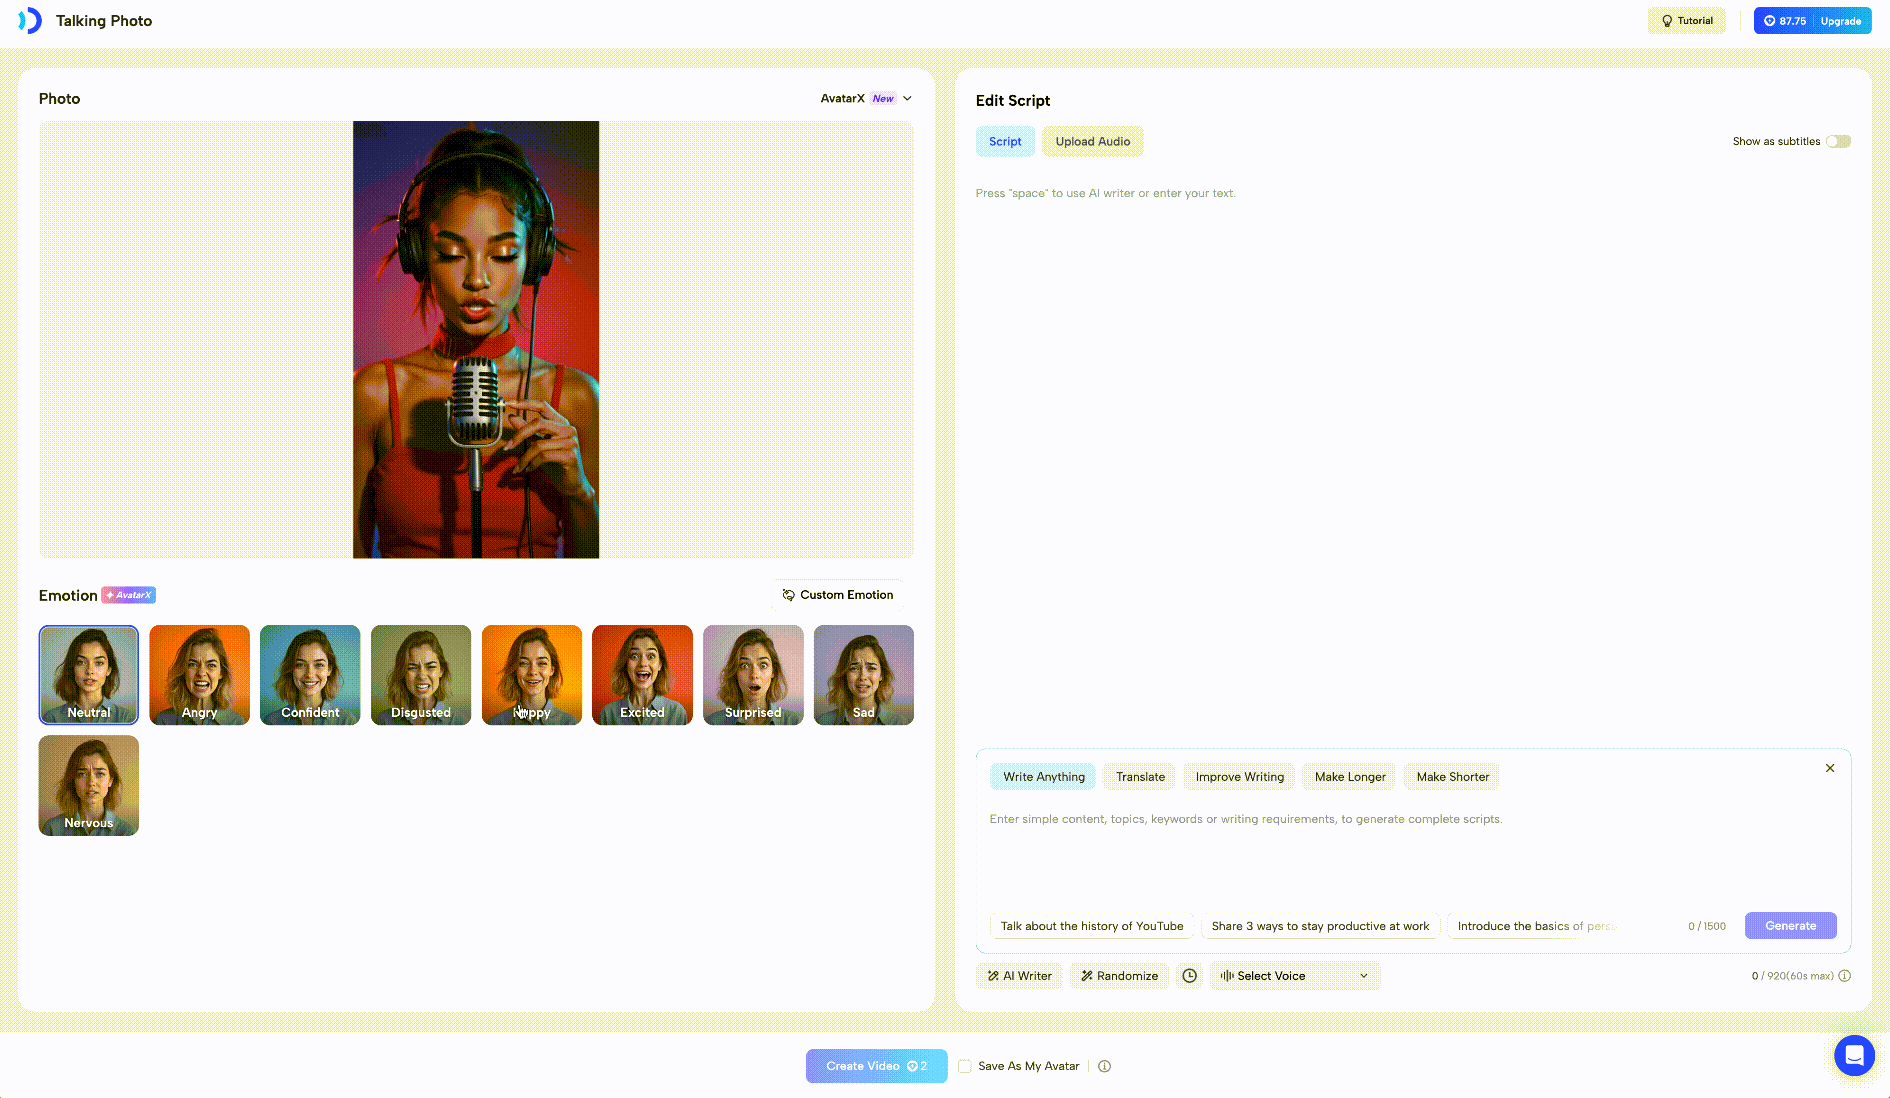Close the AI writer panel
This screenshot has width=1890, height=1098.
pyautogui.click(x=1830, y=768)
